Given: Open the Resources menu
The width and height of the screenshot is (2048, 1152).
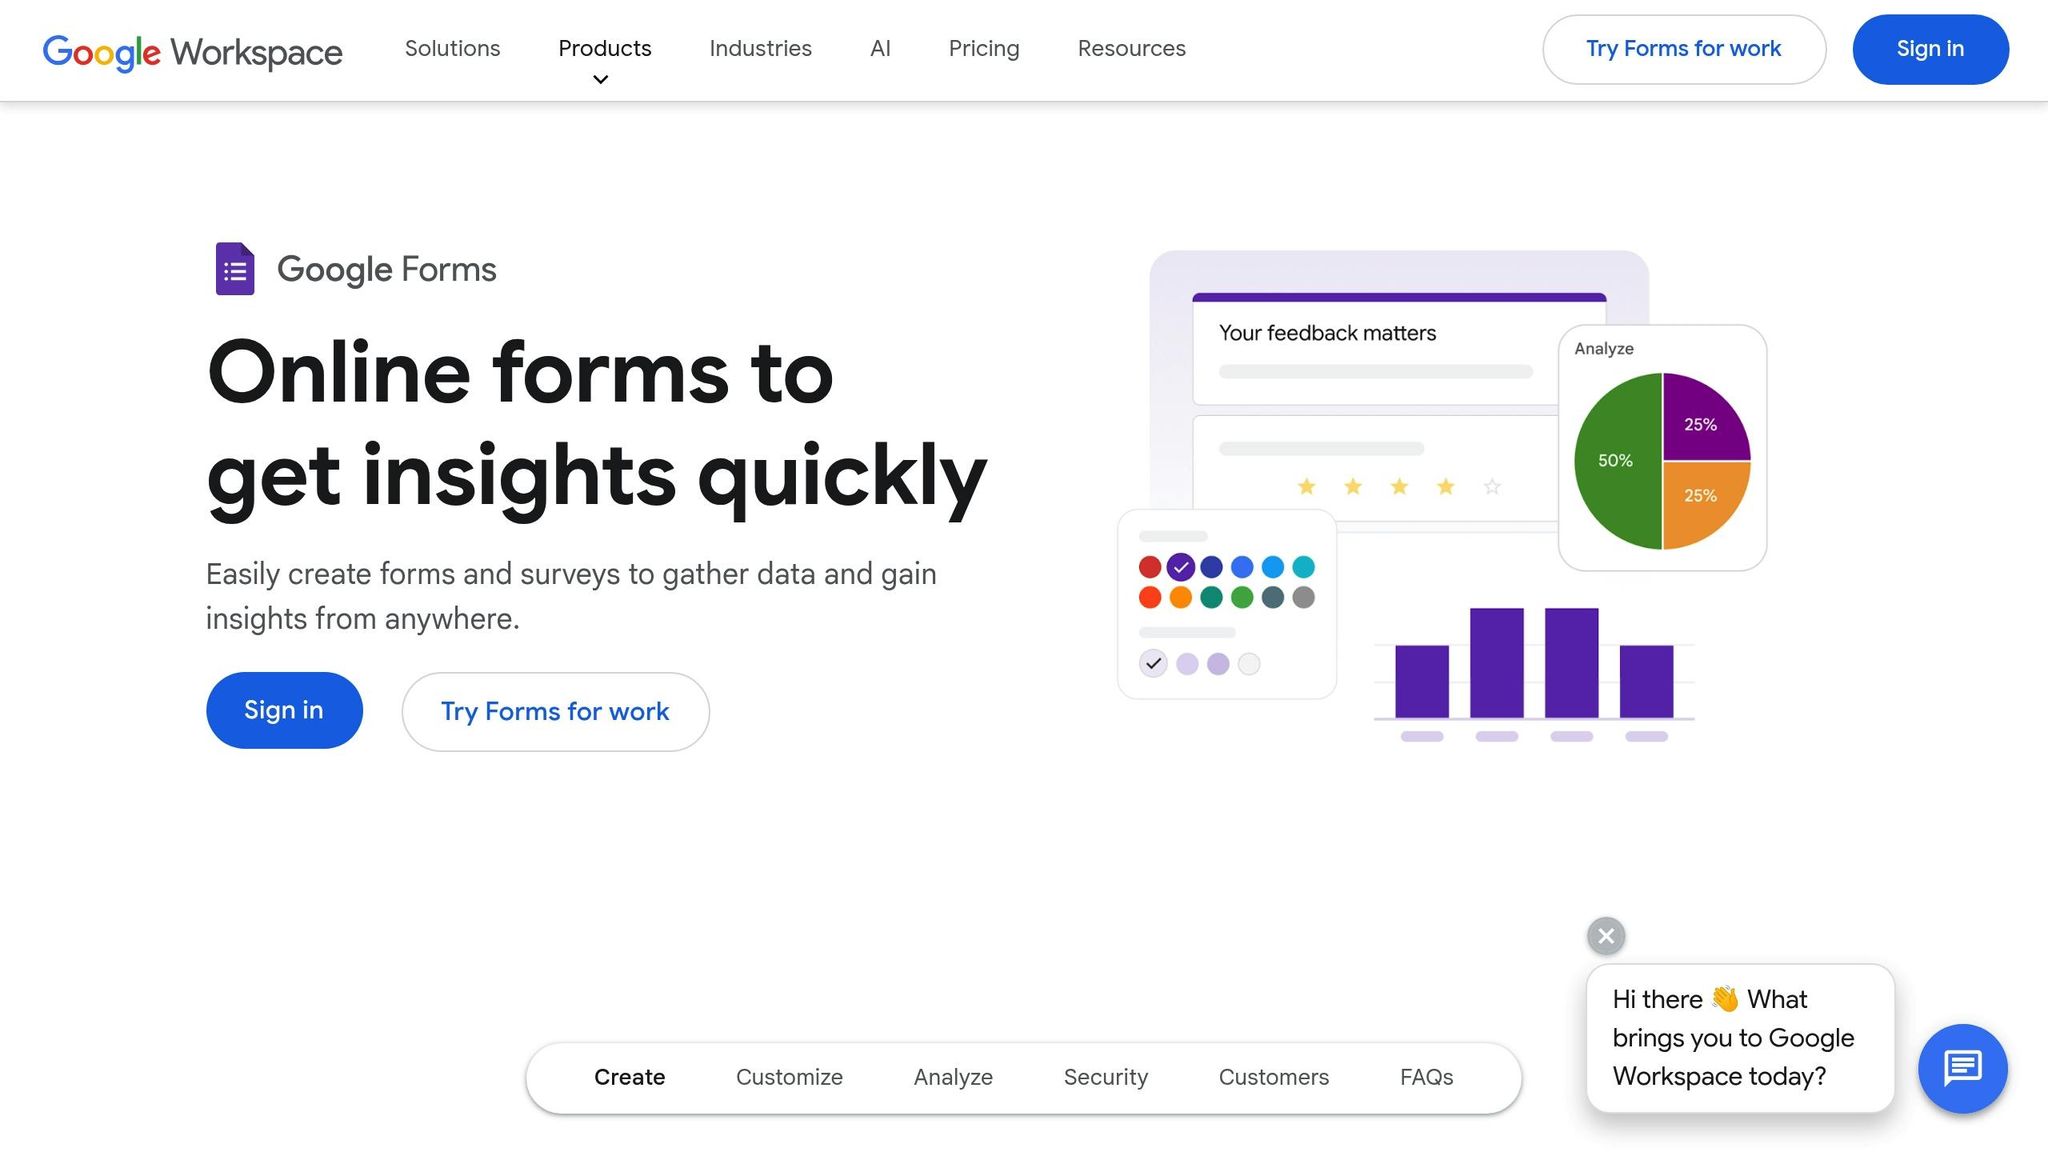Looking at the screenshot, I should (1131, 48).
